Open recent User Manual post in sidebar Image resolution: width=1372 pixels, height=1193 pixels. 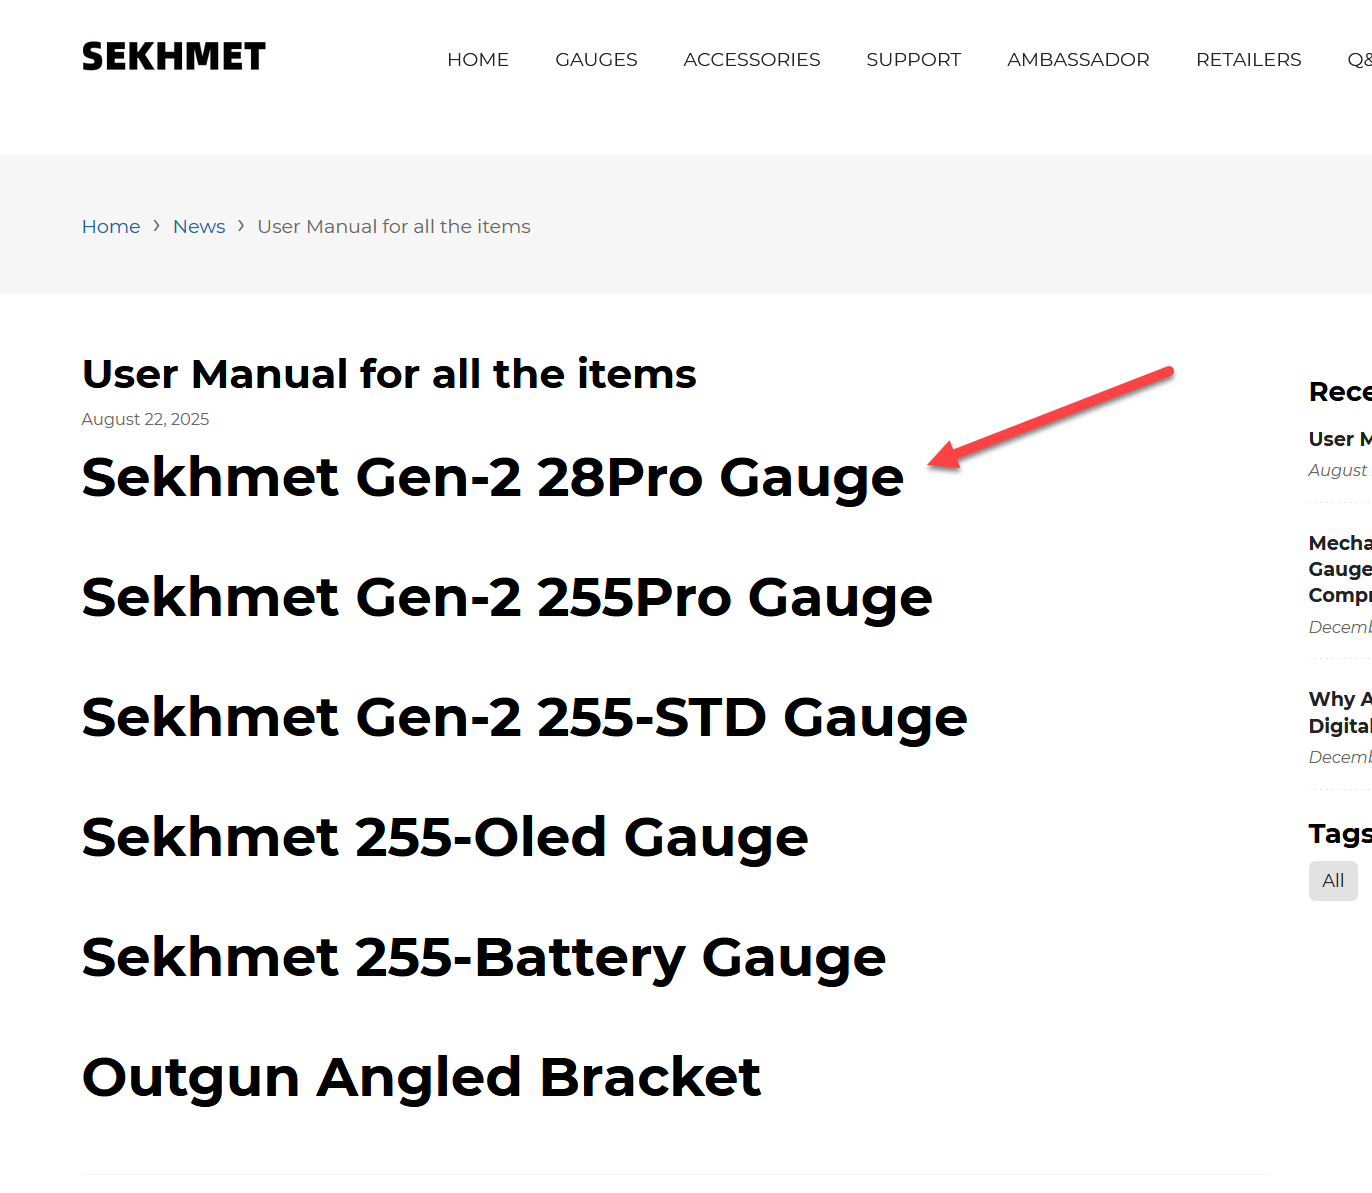click(x=1340, y=439)
